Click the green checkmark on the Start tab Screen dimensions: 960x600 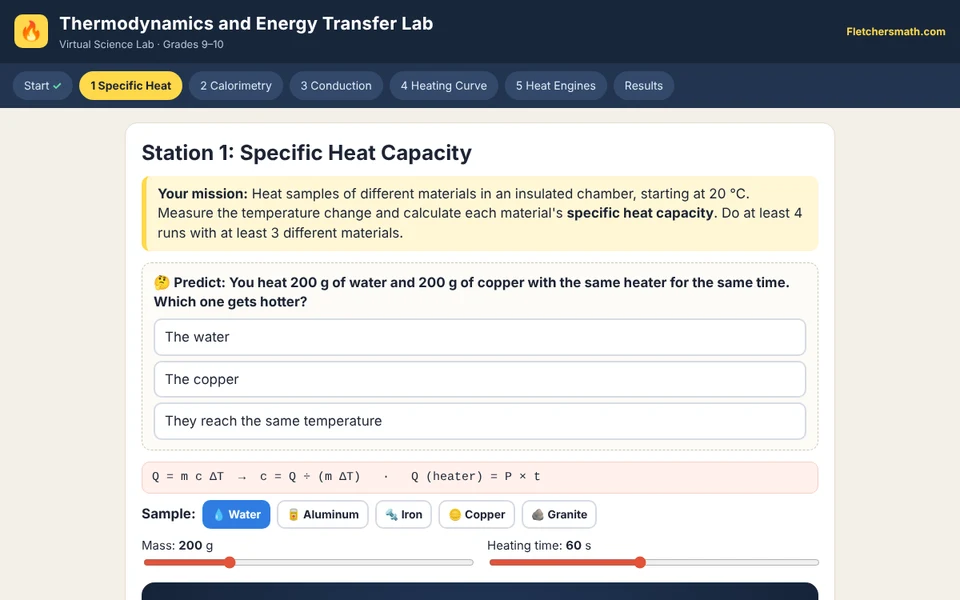57,86
